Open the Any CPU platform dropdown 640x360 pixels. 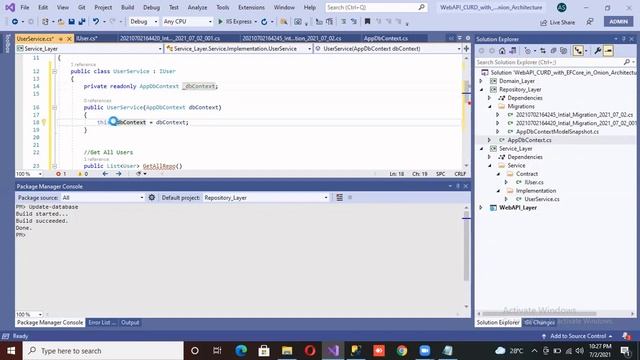(x=187, y=22)
